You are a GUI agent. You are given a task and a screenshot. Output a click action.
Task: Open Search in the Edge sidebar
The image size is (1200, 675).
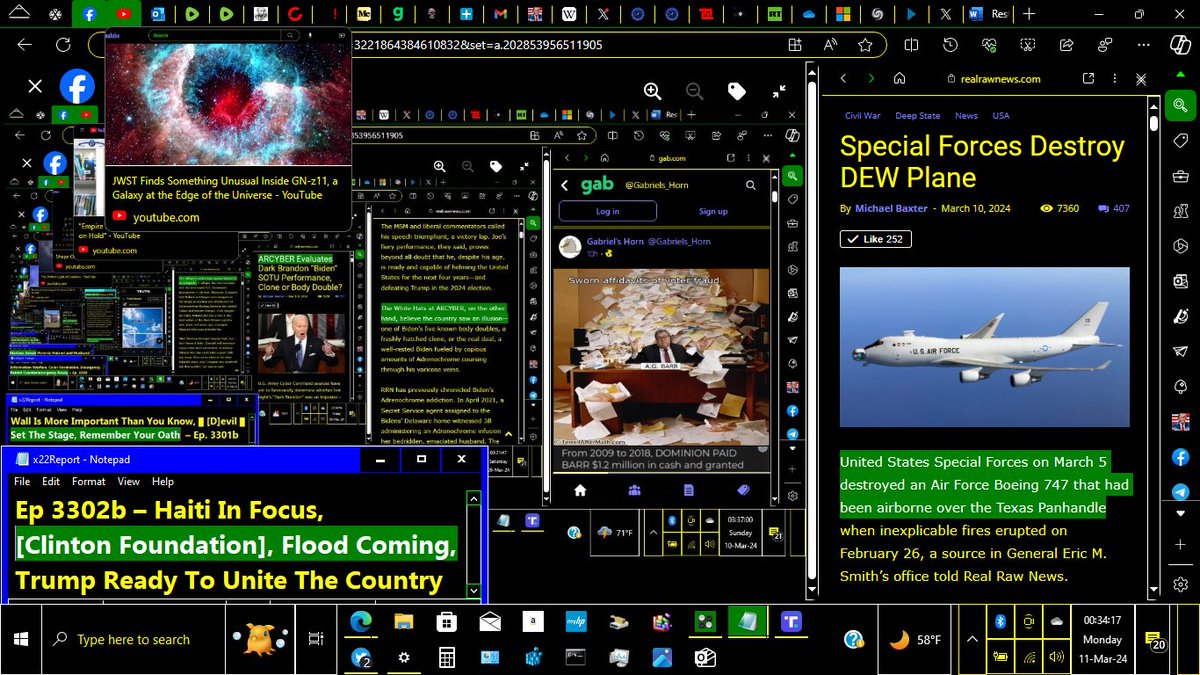pos(1180,106)
